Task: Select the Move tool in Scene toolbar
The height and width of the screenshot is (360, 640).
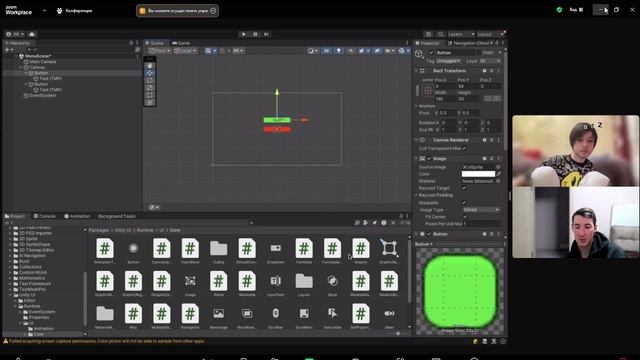Action: pos(150,73)
